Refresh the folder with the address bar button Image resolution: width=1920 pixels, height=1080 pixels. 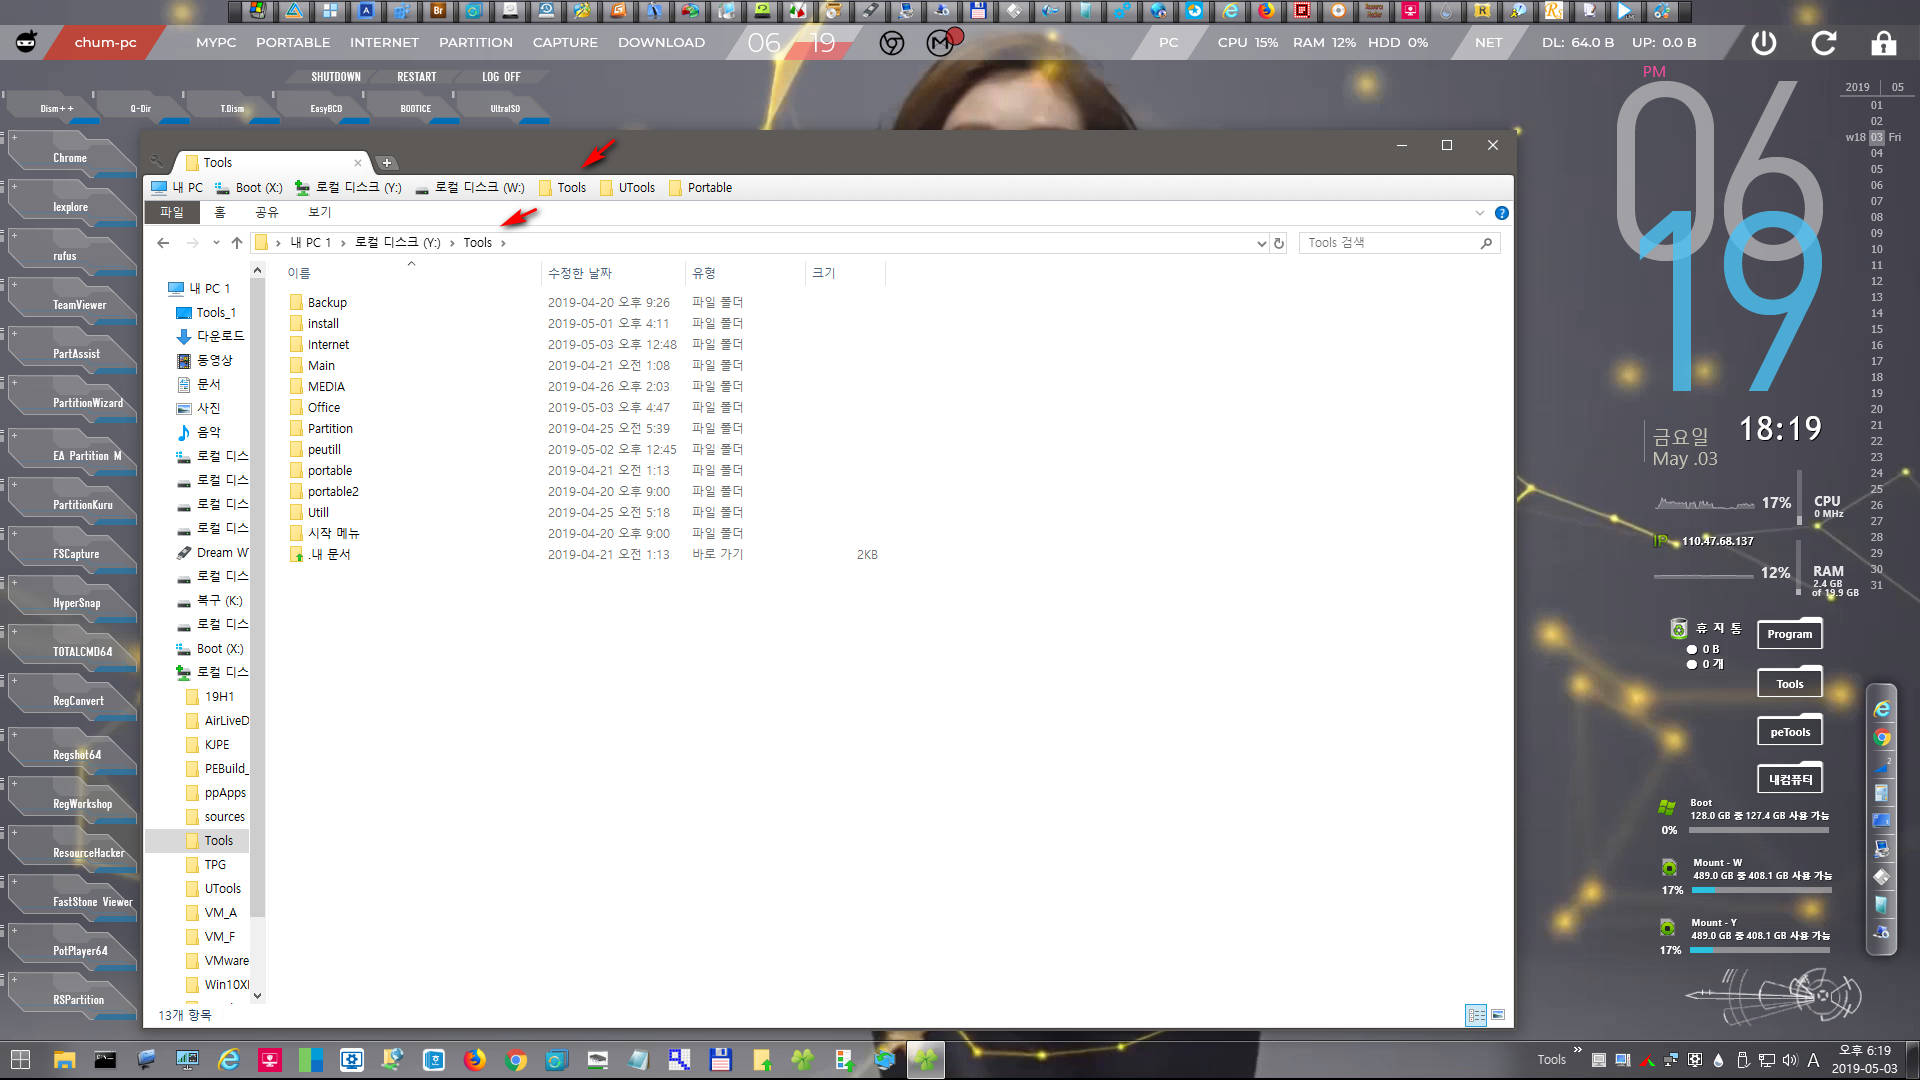[x=1278, y=243]
